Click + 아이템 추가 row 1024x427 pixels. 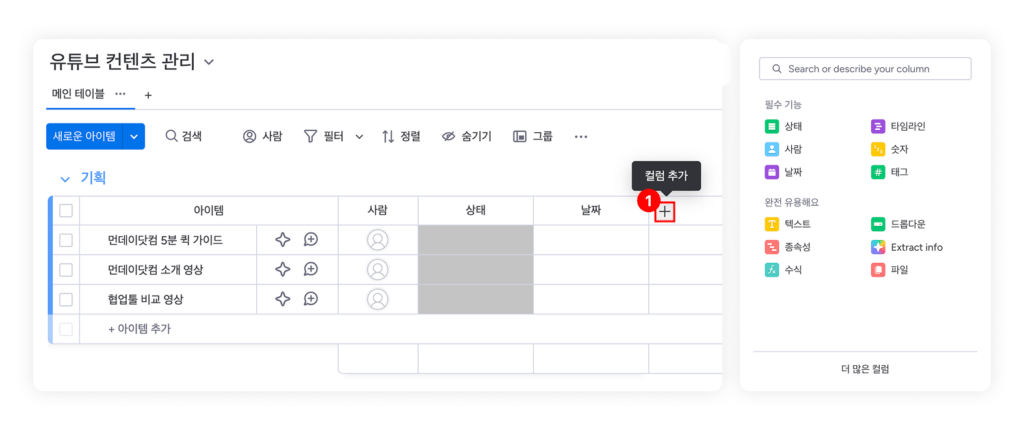(139, 329)
